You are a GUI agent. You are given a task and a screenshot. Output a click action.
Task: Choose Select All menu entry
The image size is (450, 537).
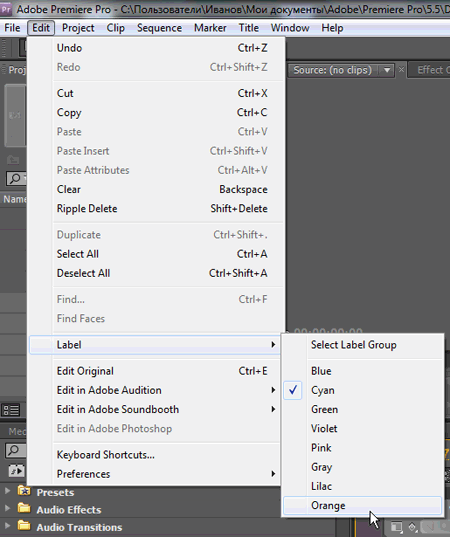(x=157, y=254)
